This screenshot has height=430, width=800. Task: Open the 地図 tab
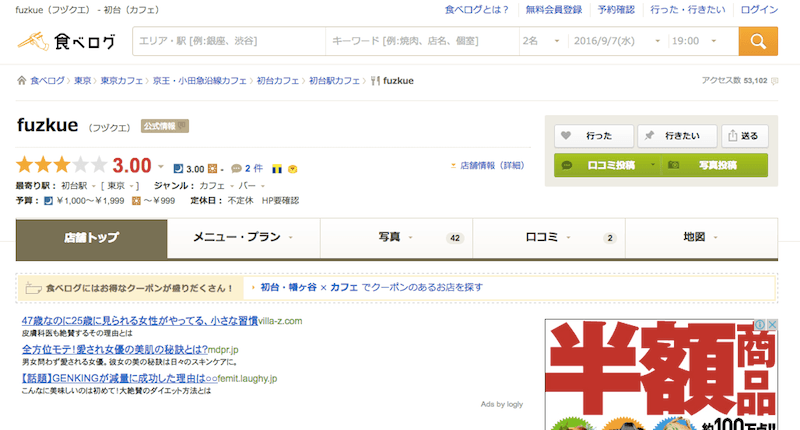click(702, 238)
